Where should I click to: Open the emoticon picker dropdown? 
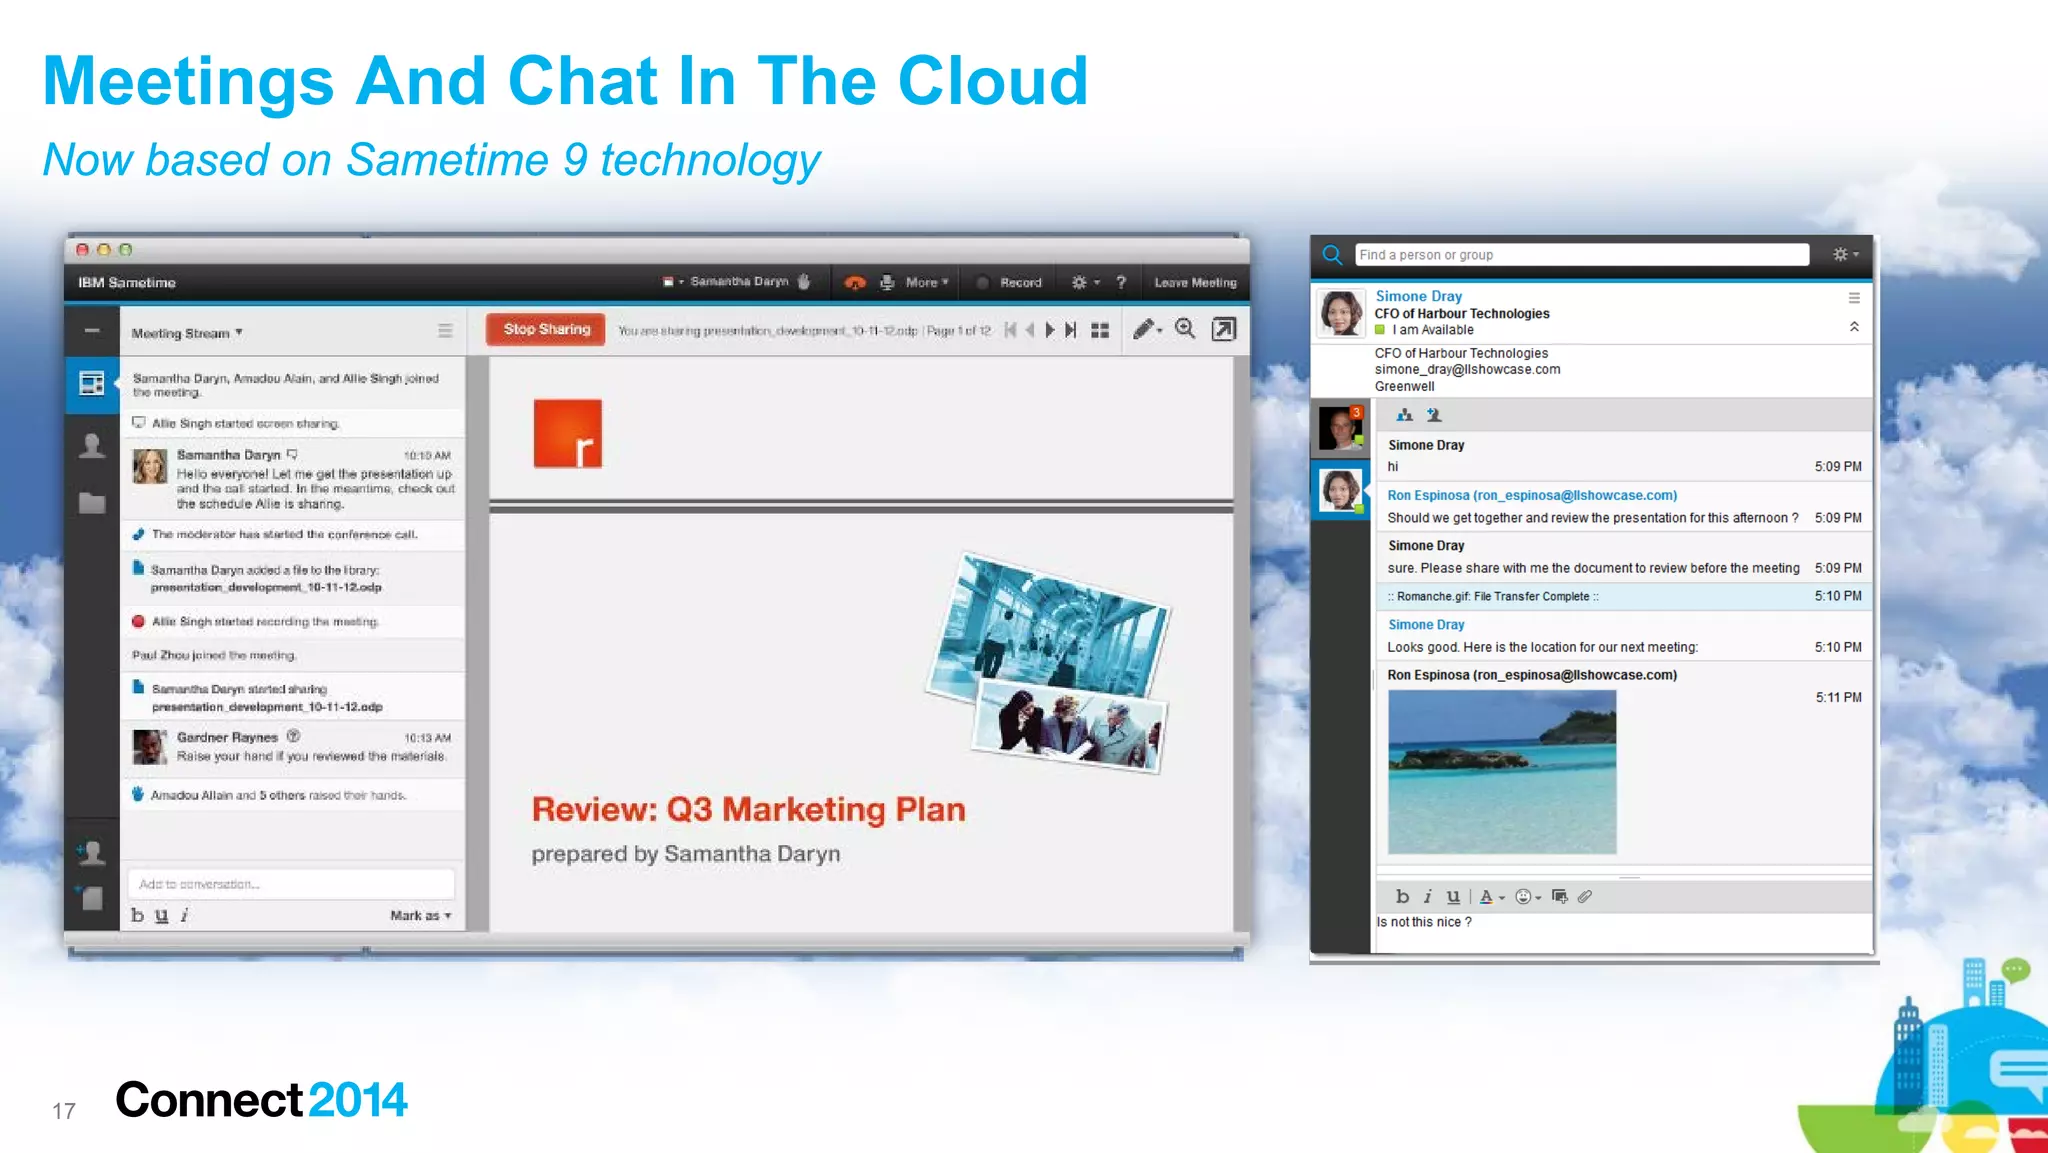tap(1528, 897)
